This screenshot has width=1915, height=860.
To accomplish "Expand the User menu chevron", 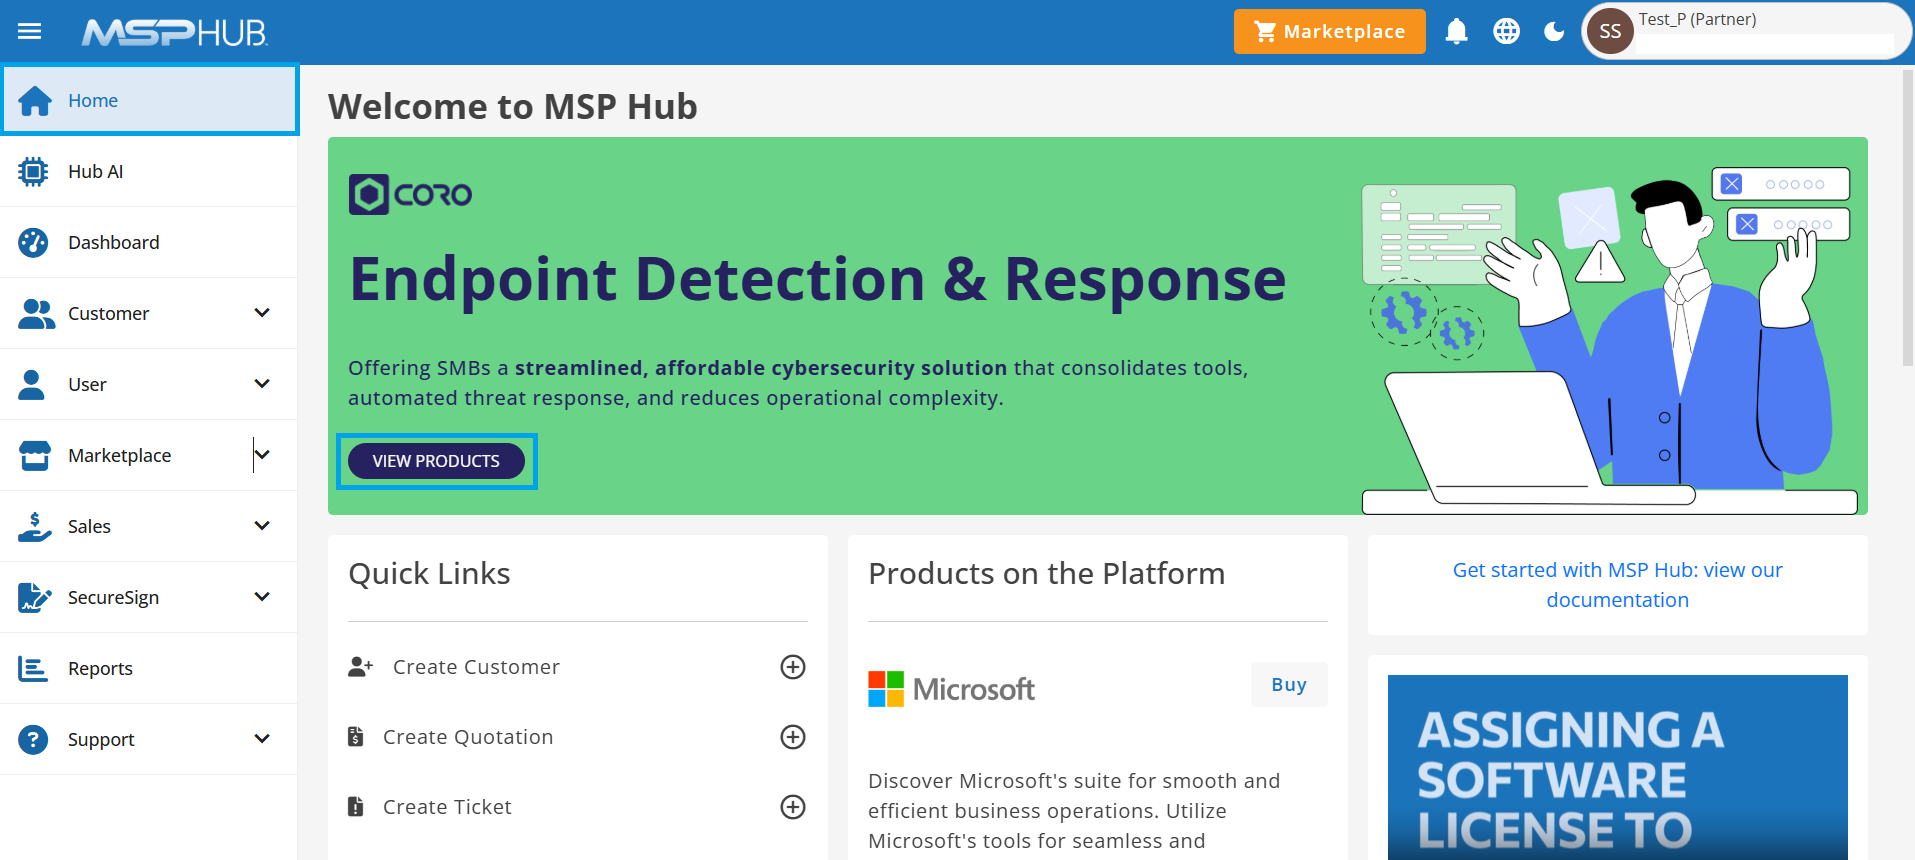I will pos(262,384).
